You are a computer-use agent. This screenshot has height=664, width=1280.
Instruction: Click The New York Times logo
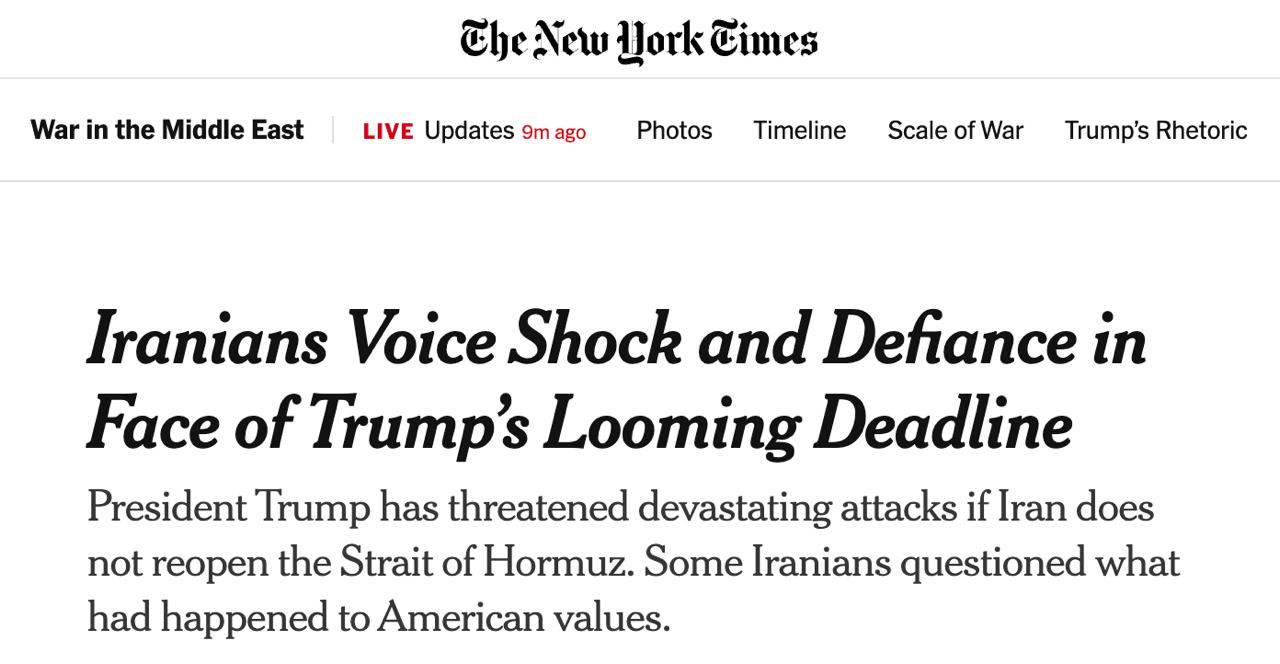(639, 40)
